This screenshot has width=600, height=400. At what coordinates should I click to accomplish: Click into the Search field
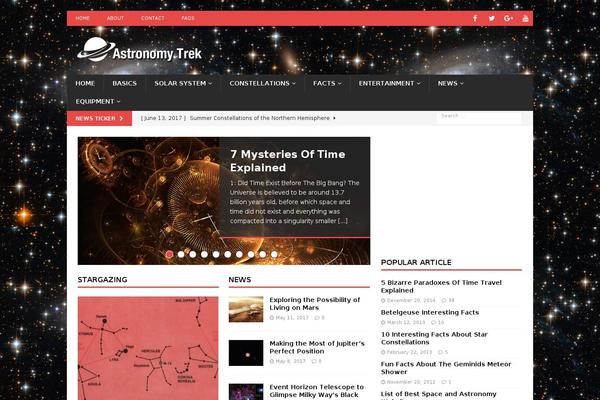pyautogui.click(x=479, y=117)
